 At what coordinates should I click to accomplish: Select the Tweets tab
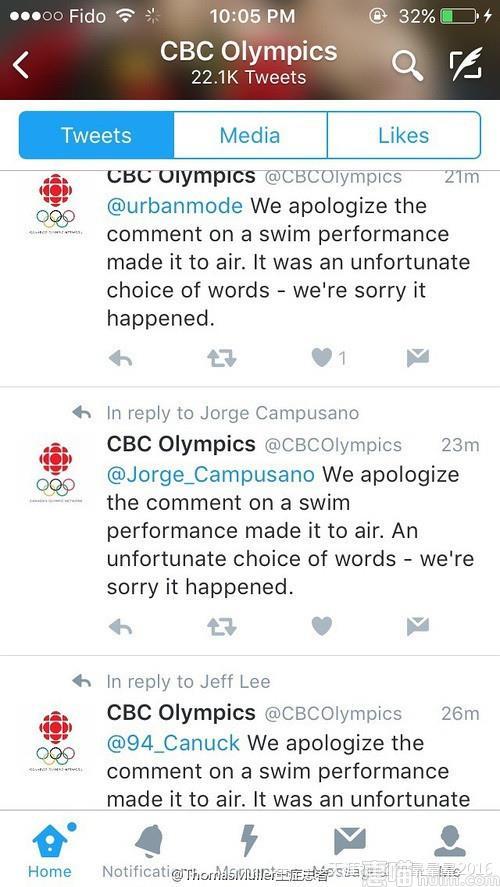point(96,135)
